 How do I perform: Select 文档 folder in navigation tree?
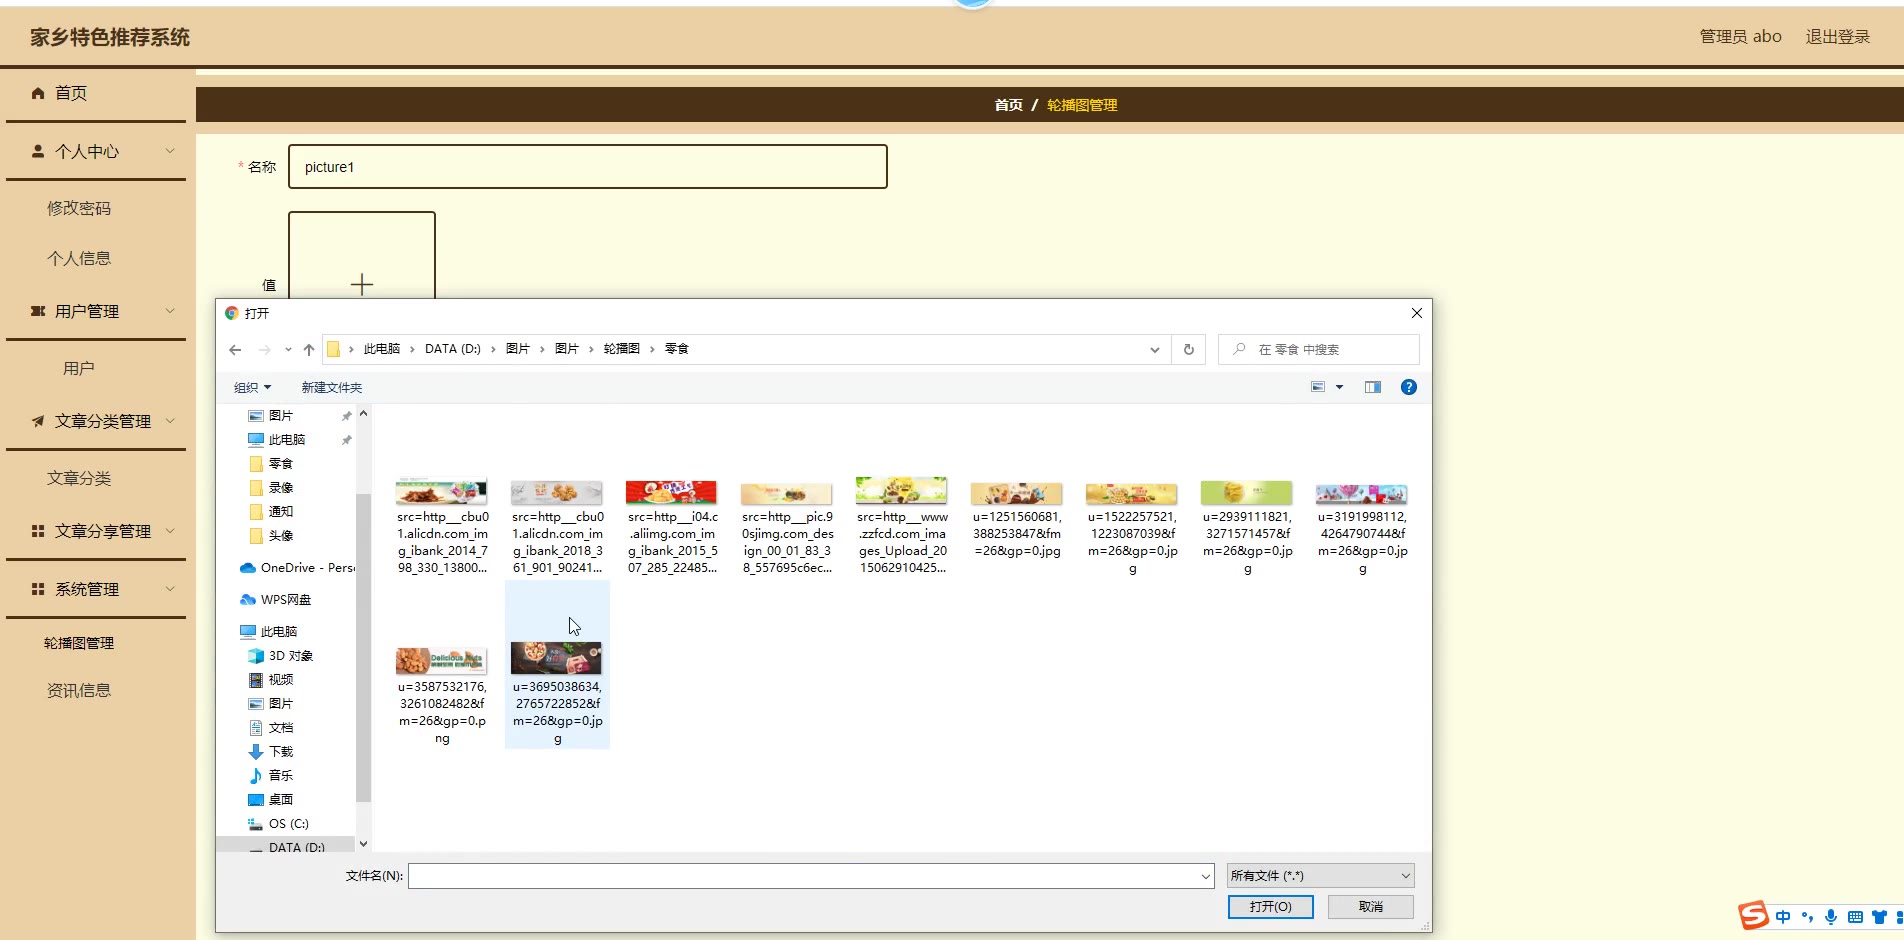(x=271, y=727)
